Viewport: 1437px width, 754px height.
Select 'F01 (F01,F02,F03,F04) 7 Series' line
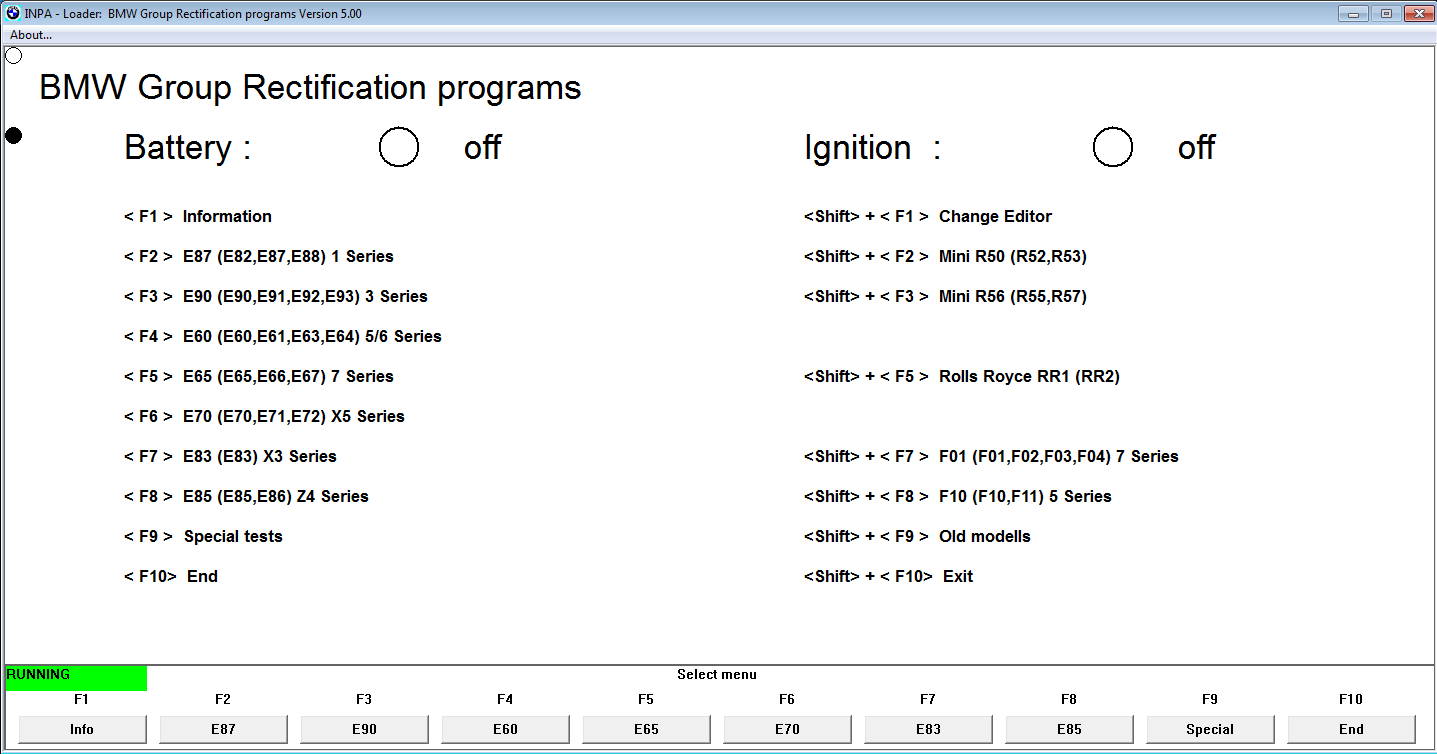click(x=991, y=456)
